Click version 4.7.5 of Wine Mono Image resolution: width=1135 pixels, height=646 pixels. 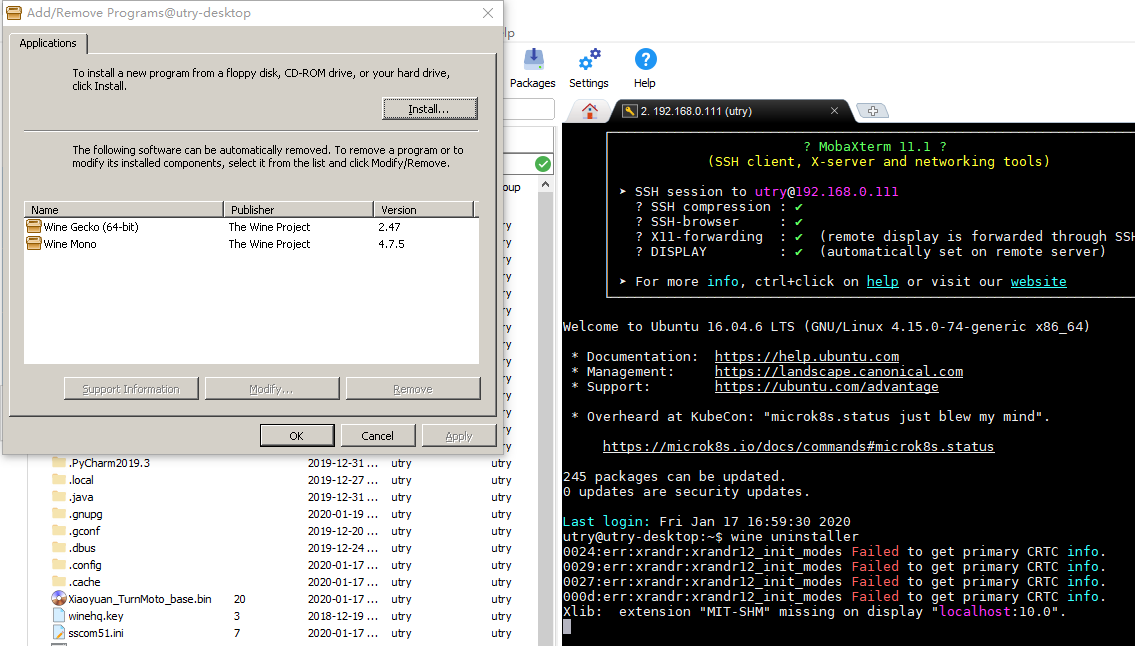pyautogui.click(x=392, y=244)
